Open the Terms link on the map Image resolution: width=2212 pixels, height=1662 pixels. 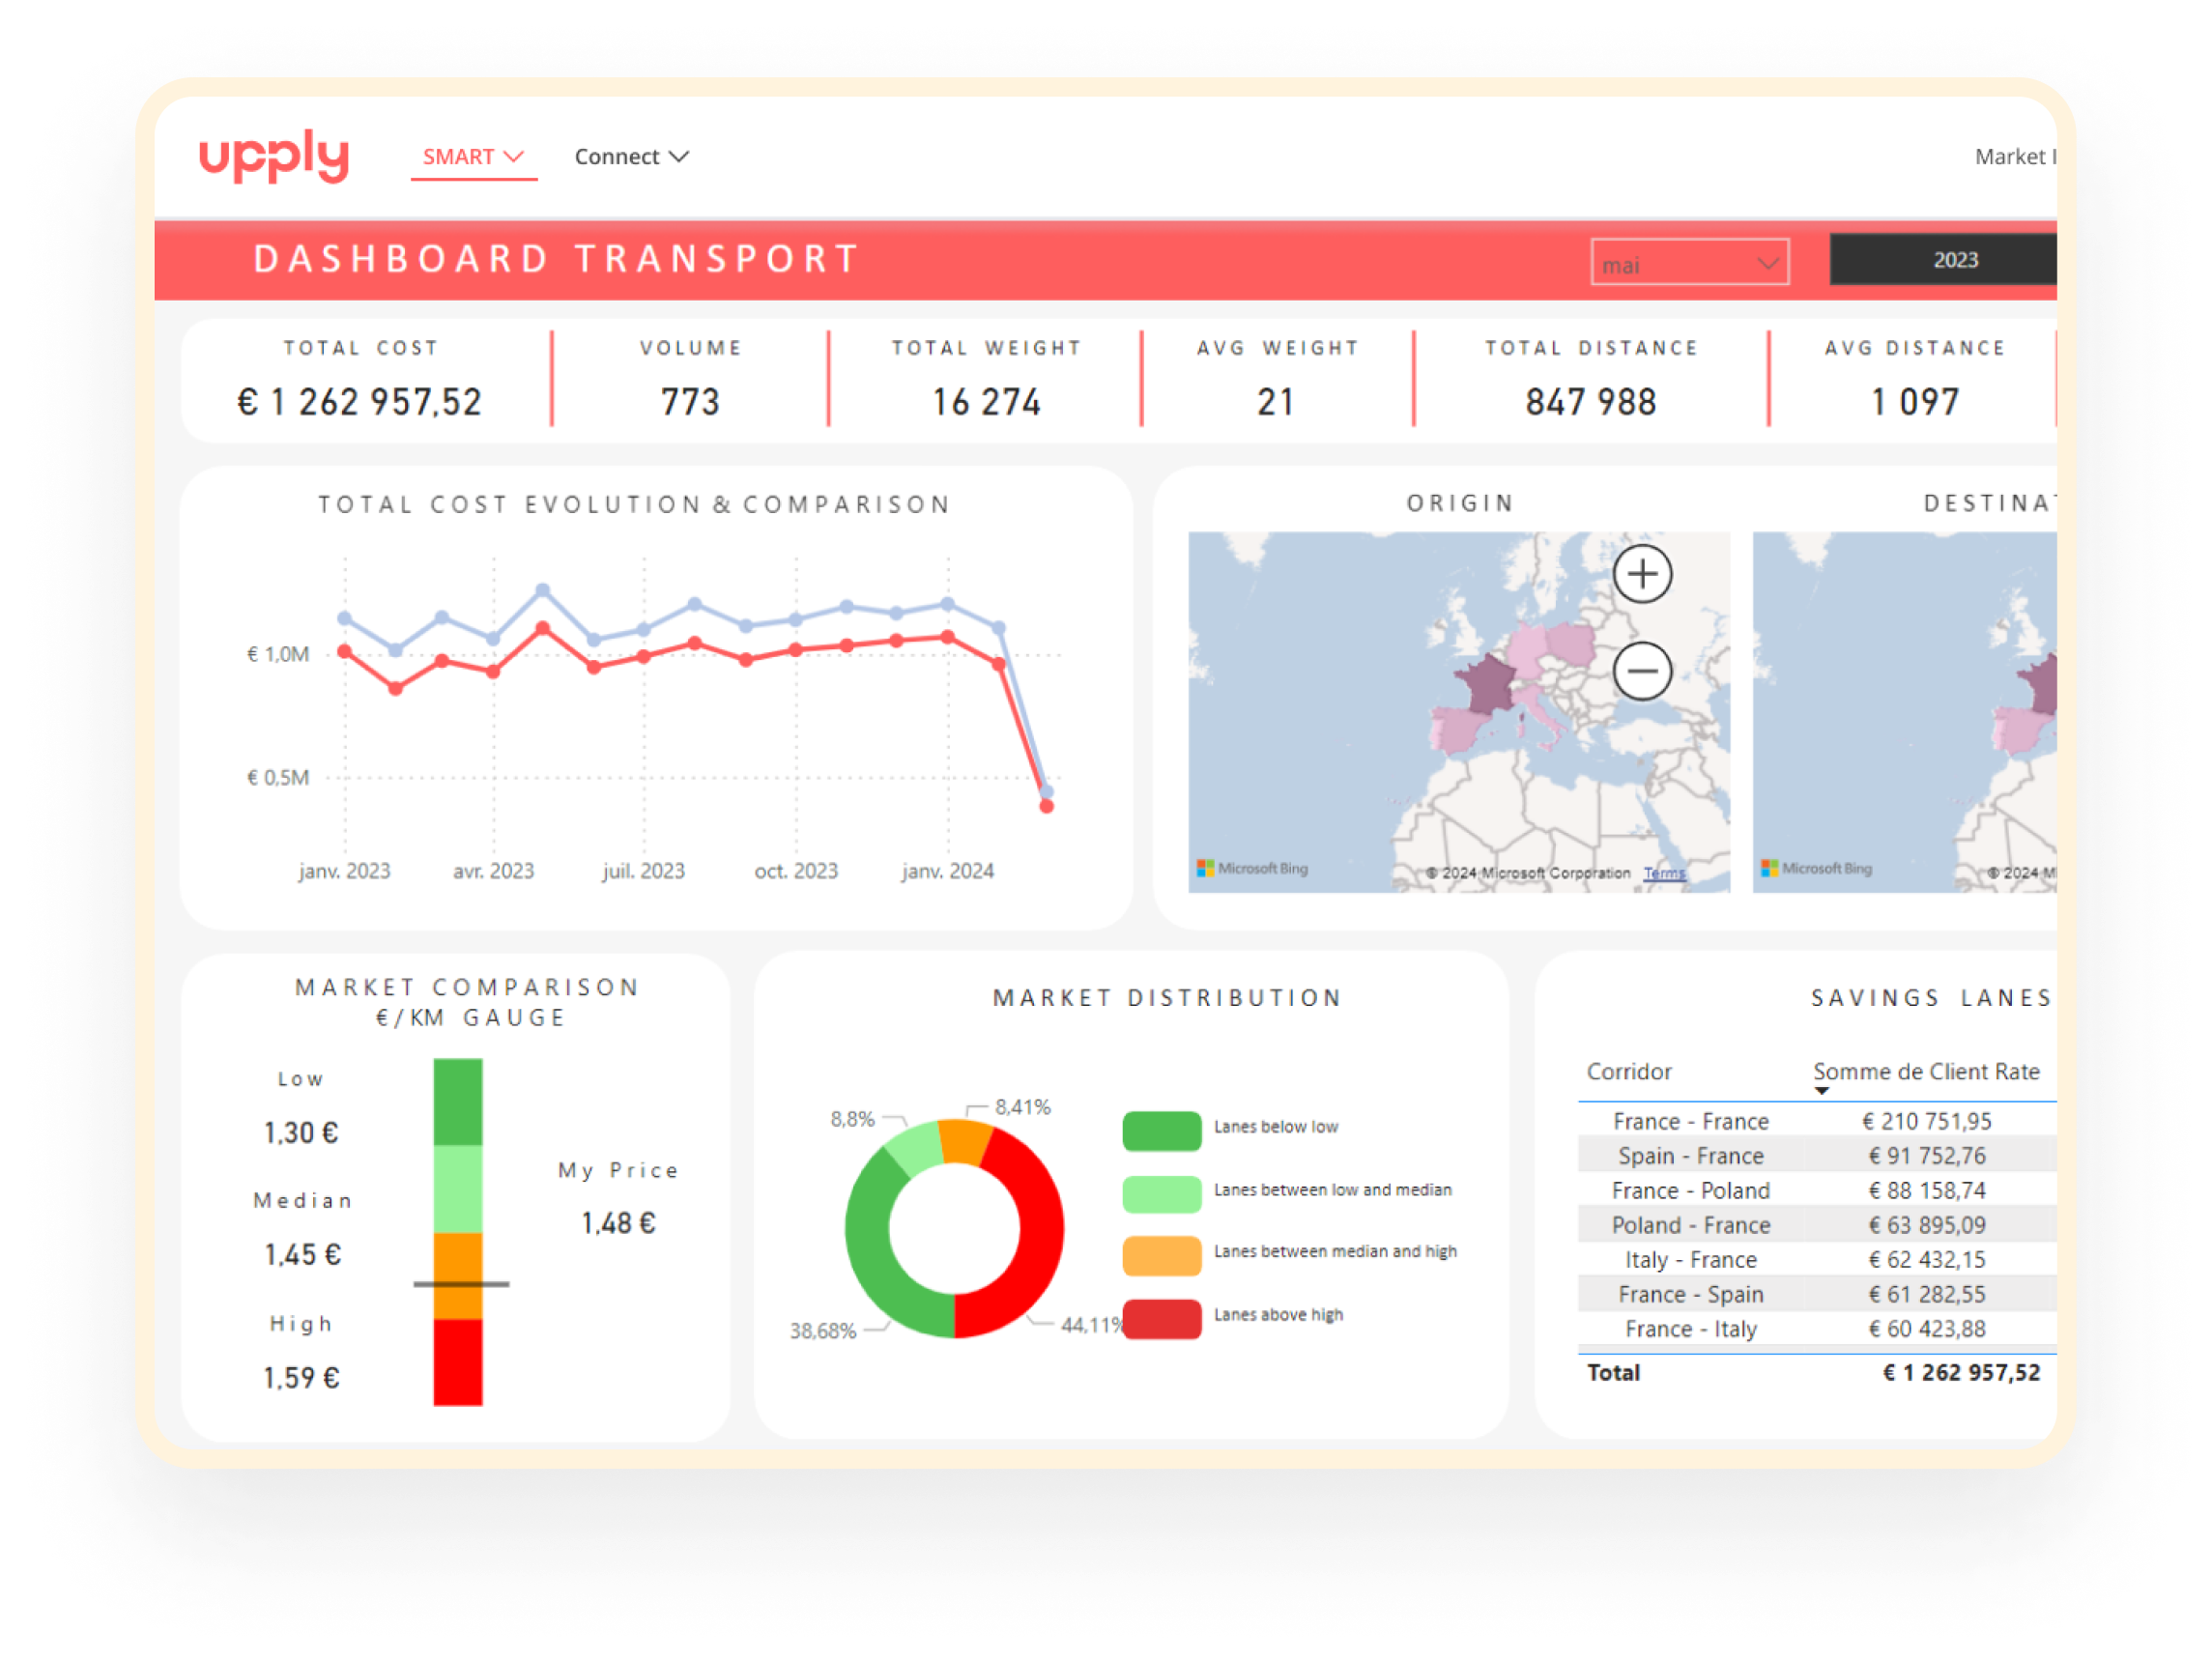pos(1664,873)
